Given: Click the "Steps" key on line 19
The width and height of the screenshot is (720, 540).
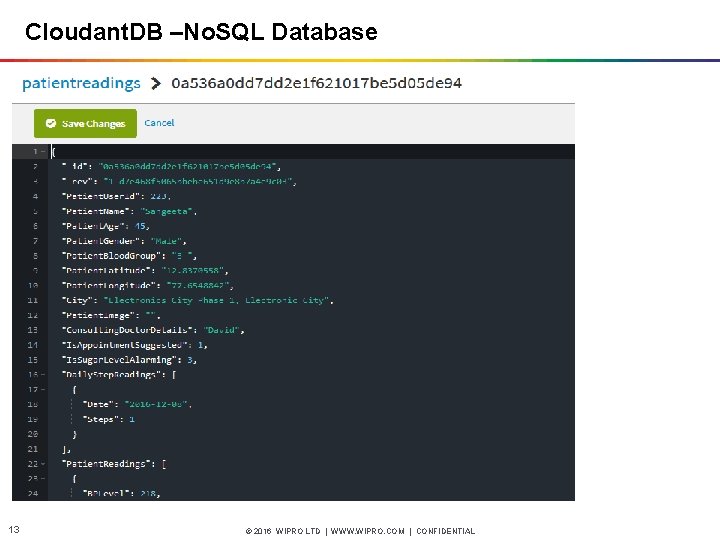Looking at the screenshot, I should (103, 419).
